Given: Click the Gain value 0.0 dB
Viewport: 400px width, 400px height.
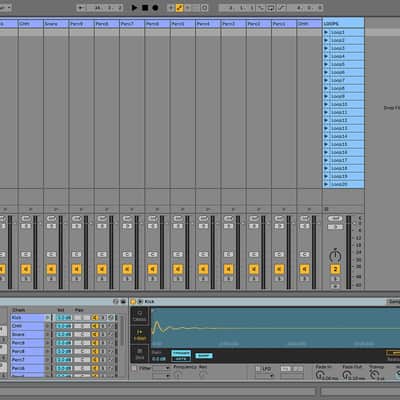Looking at the screenshot, I should [159, 359].
